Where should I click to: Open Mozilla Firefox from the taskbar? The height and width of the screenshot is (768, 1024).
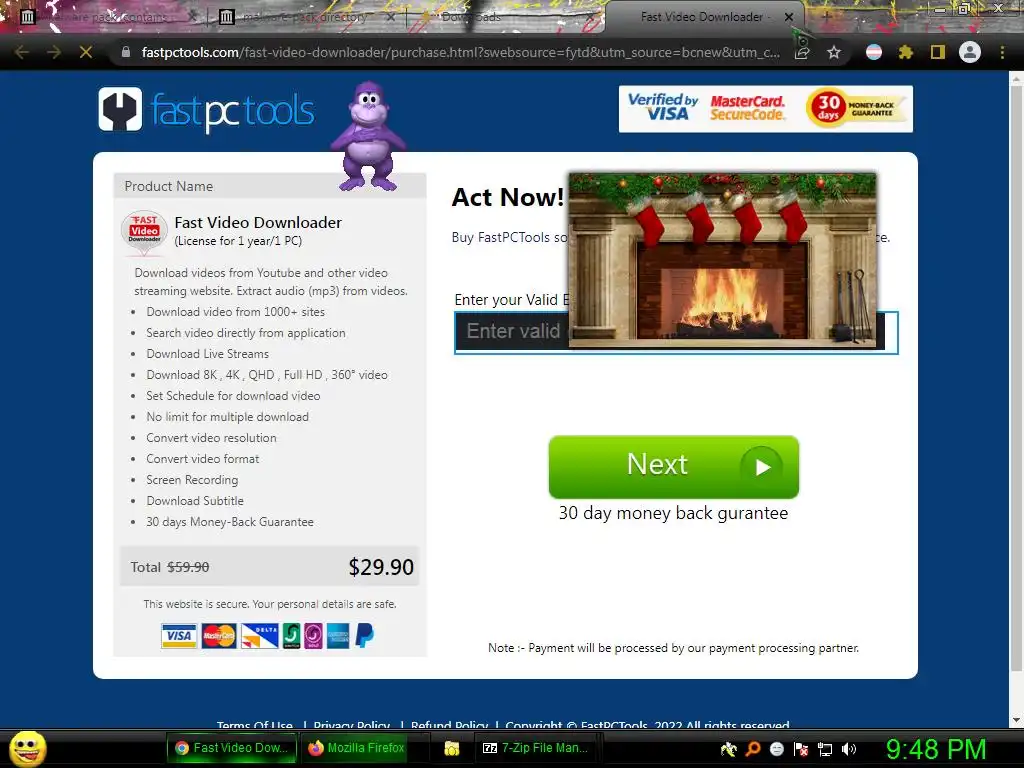coord(357,748)
